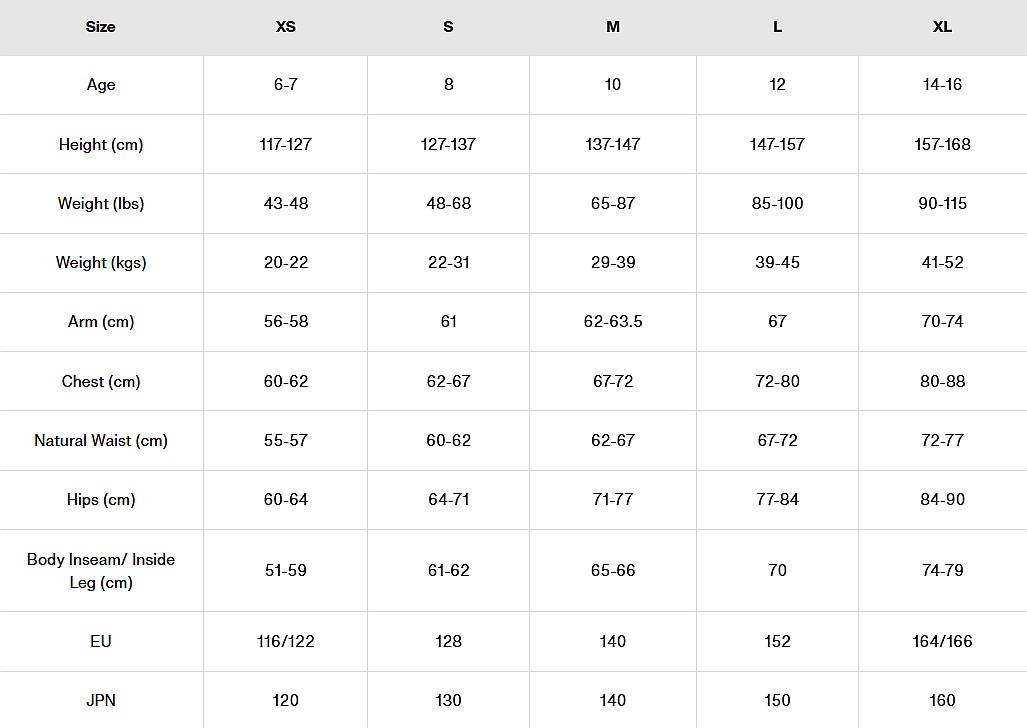Select the 84-90 hips cell
The height and width of the screenshot is (728, 1027).
click(942, 499)
